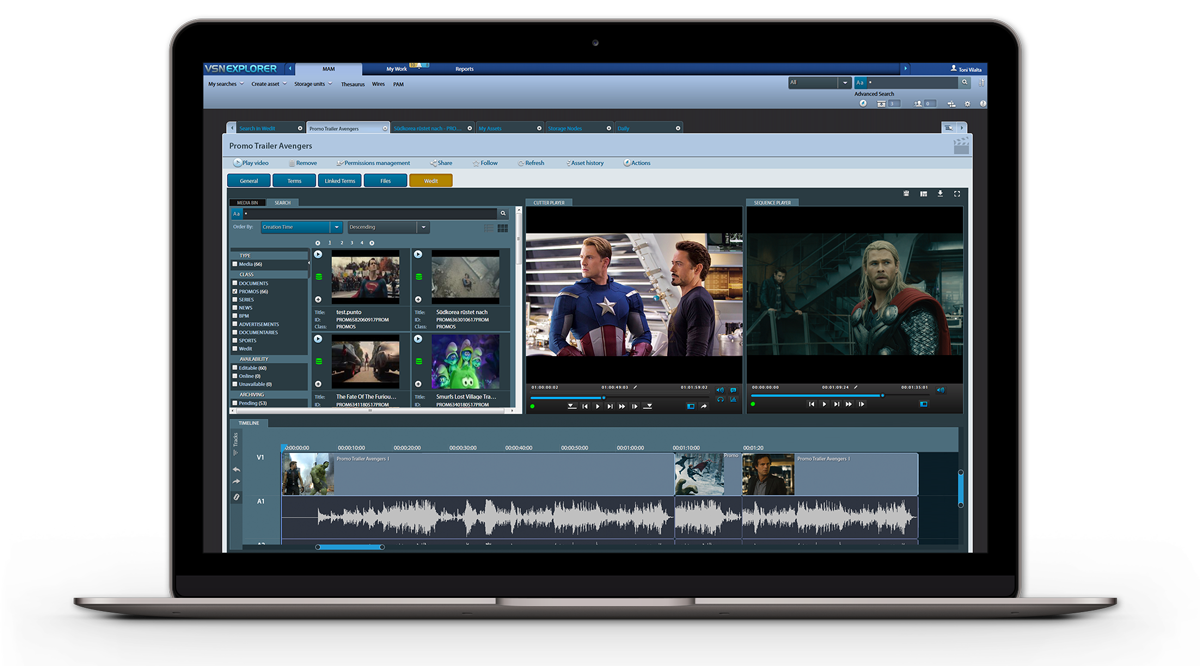1200x666 pixels.
Task: Switch media bin to list view
Action: tap(489, 228)
